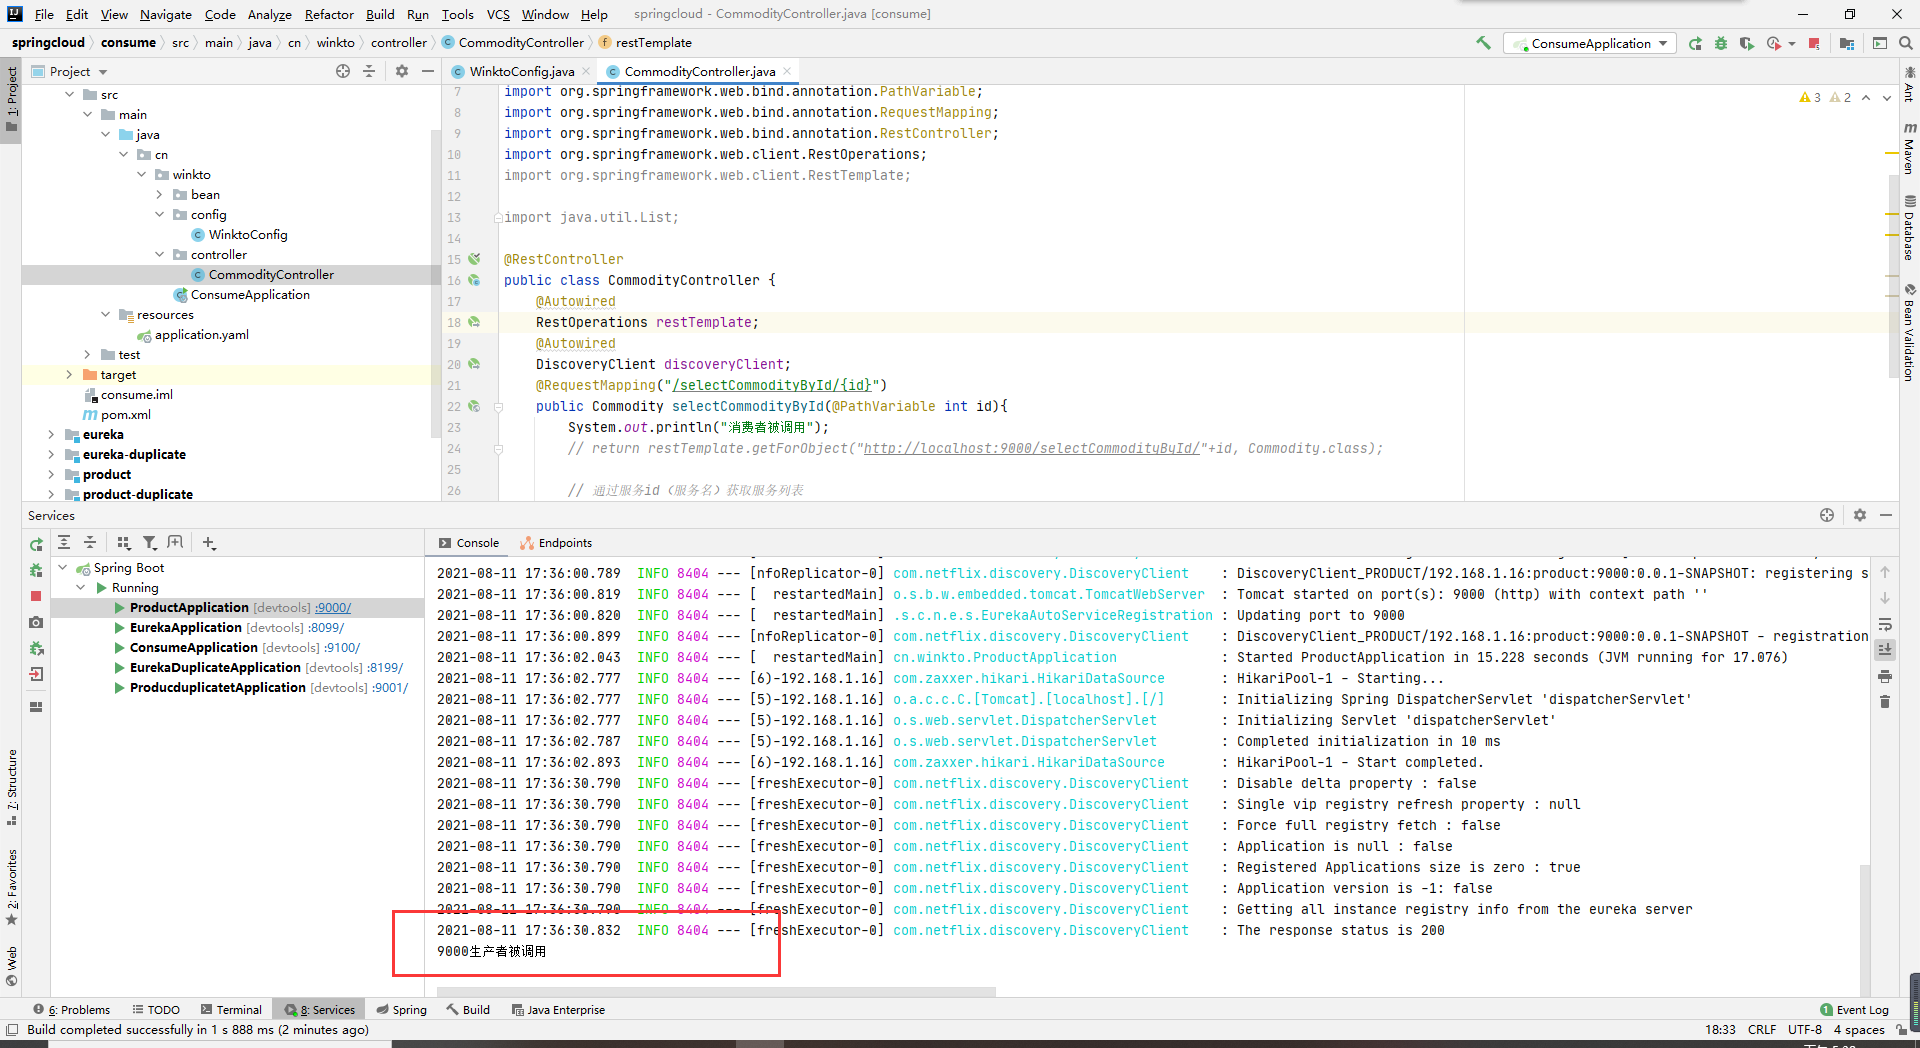This screenshot has height=1048, width=1920.
Task: Click rerun in debug mode in Services sidebar
Action: coord(36,570)
